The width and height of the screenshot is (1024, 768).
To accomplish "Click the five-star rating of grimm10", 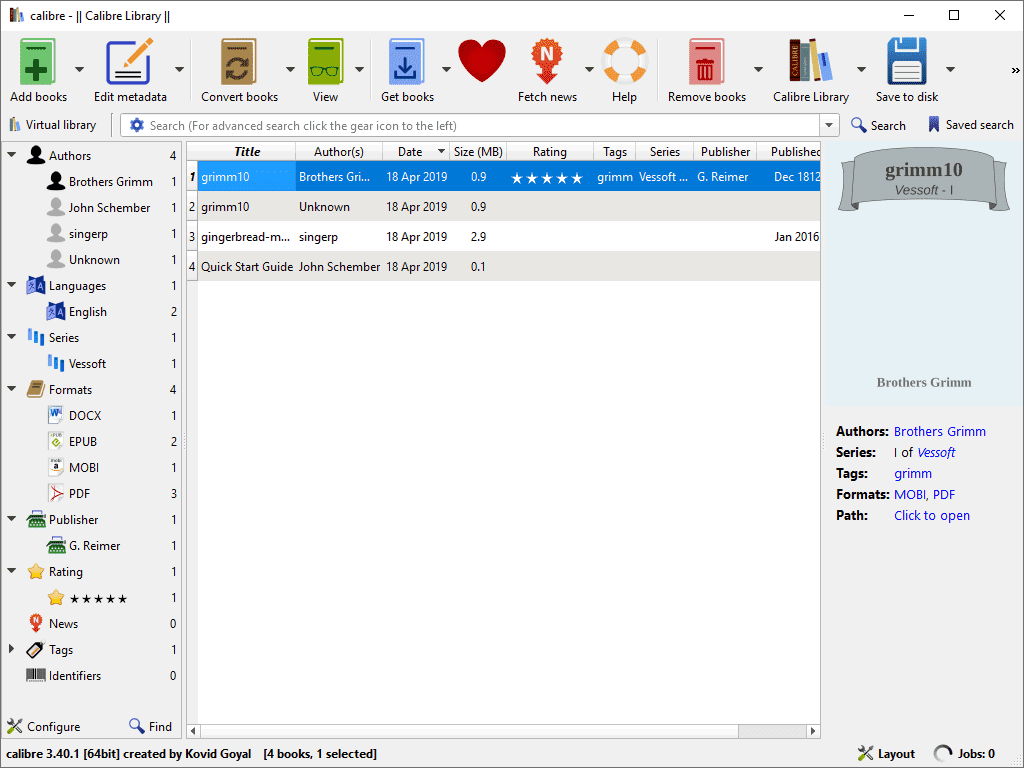I will tap(547, 178).
